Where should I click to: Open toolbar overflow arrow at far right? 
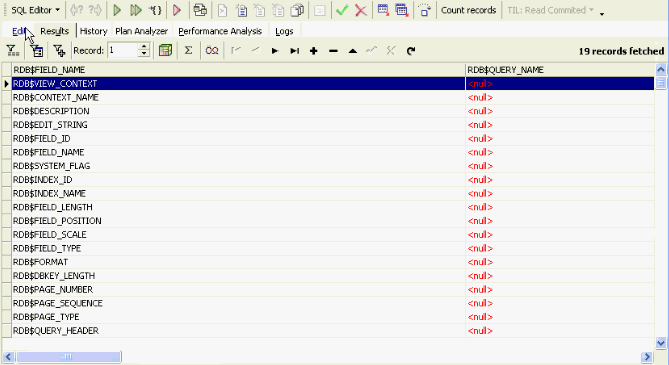[x=602, y=14]
